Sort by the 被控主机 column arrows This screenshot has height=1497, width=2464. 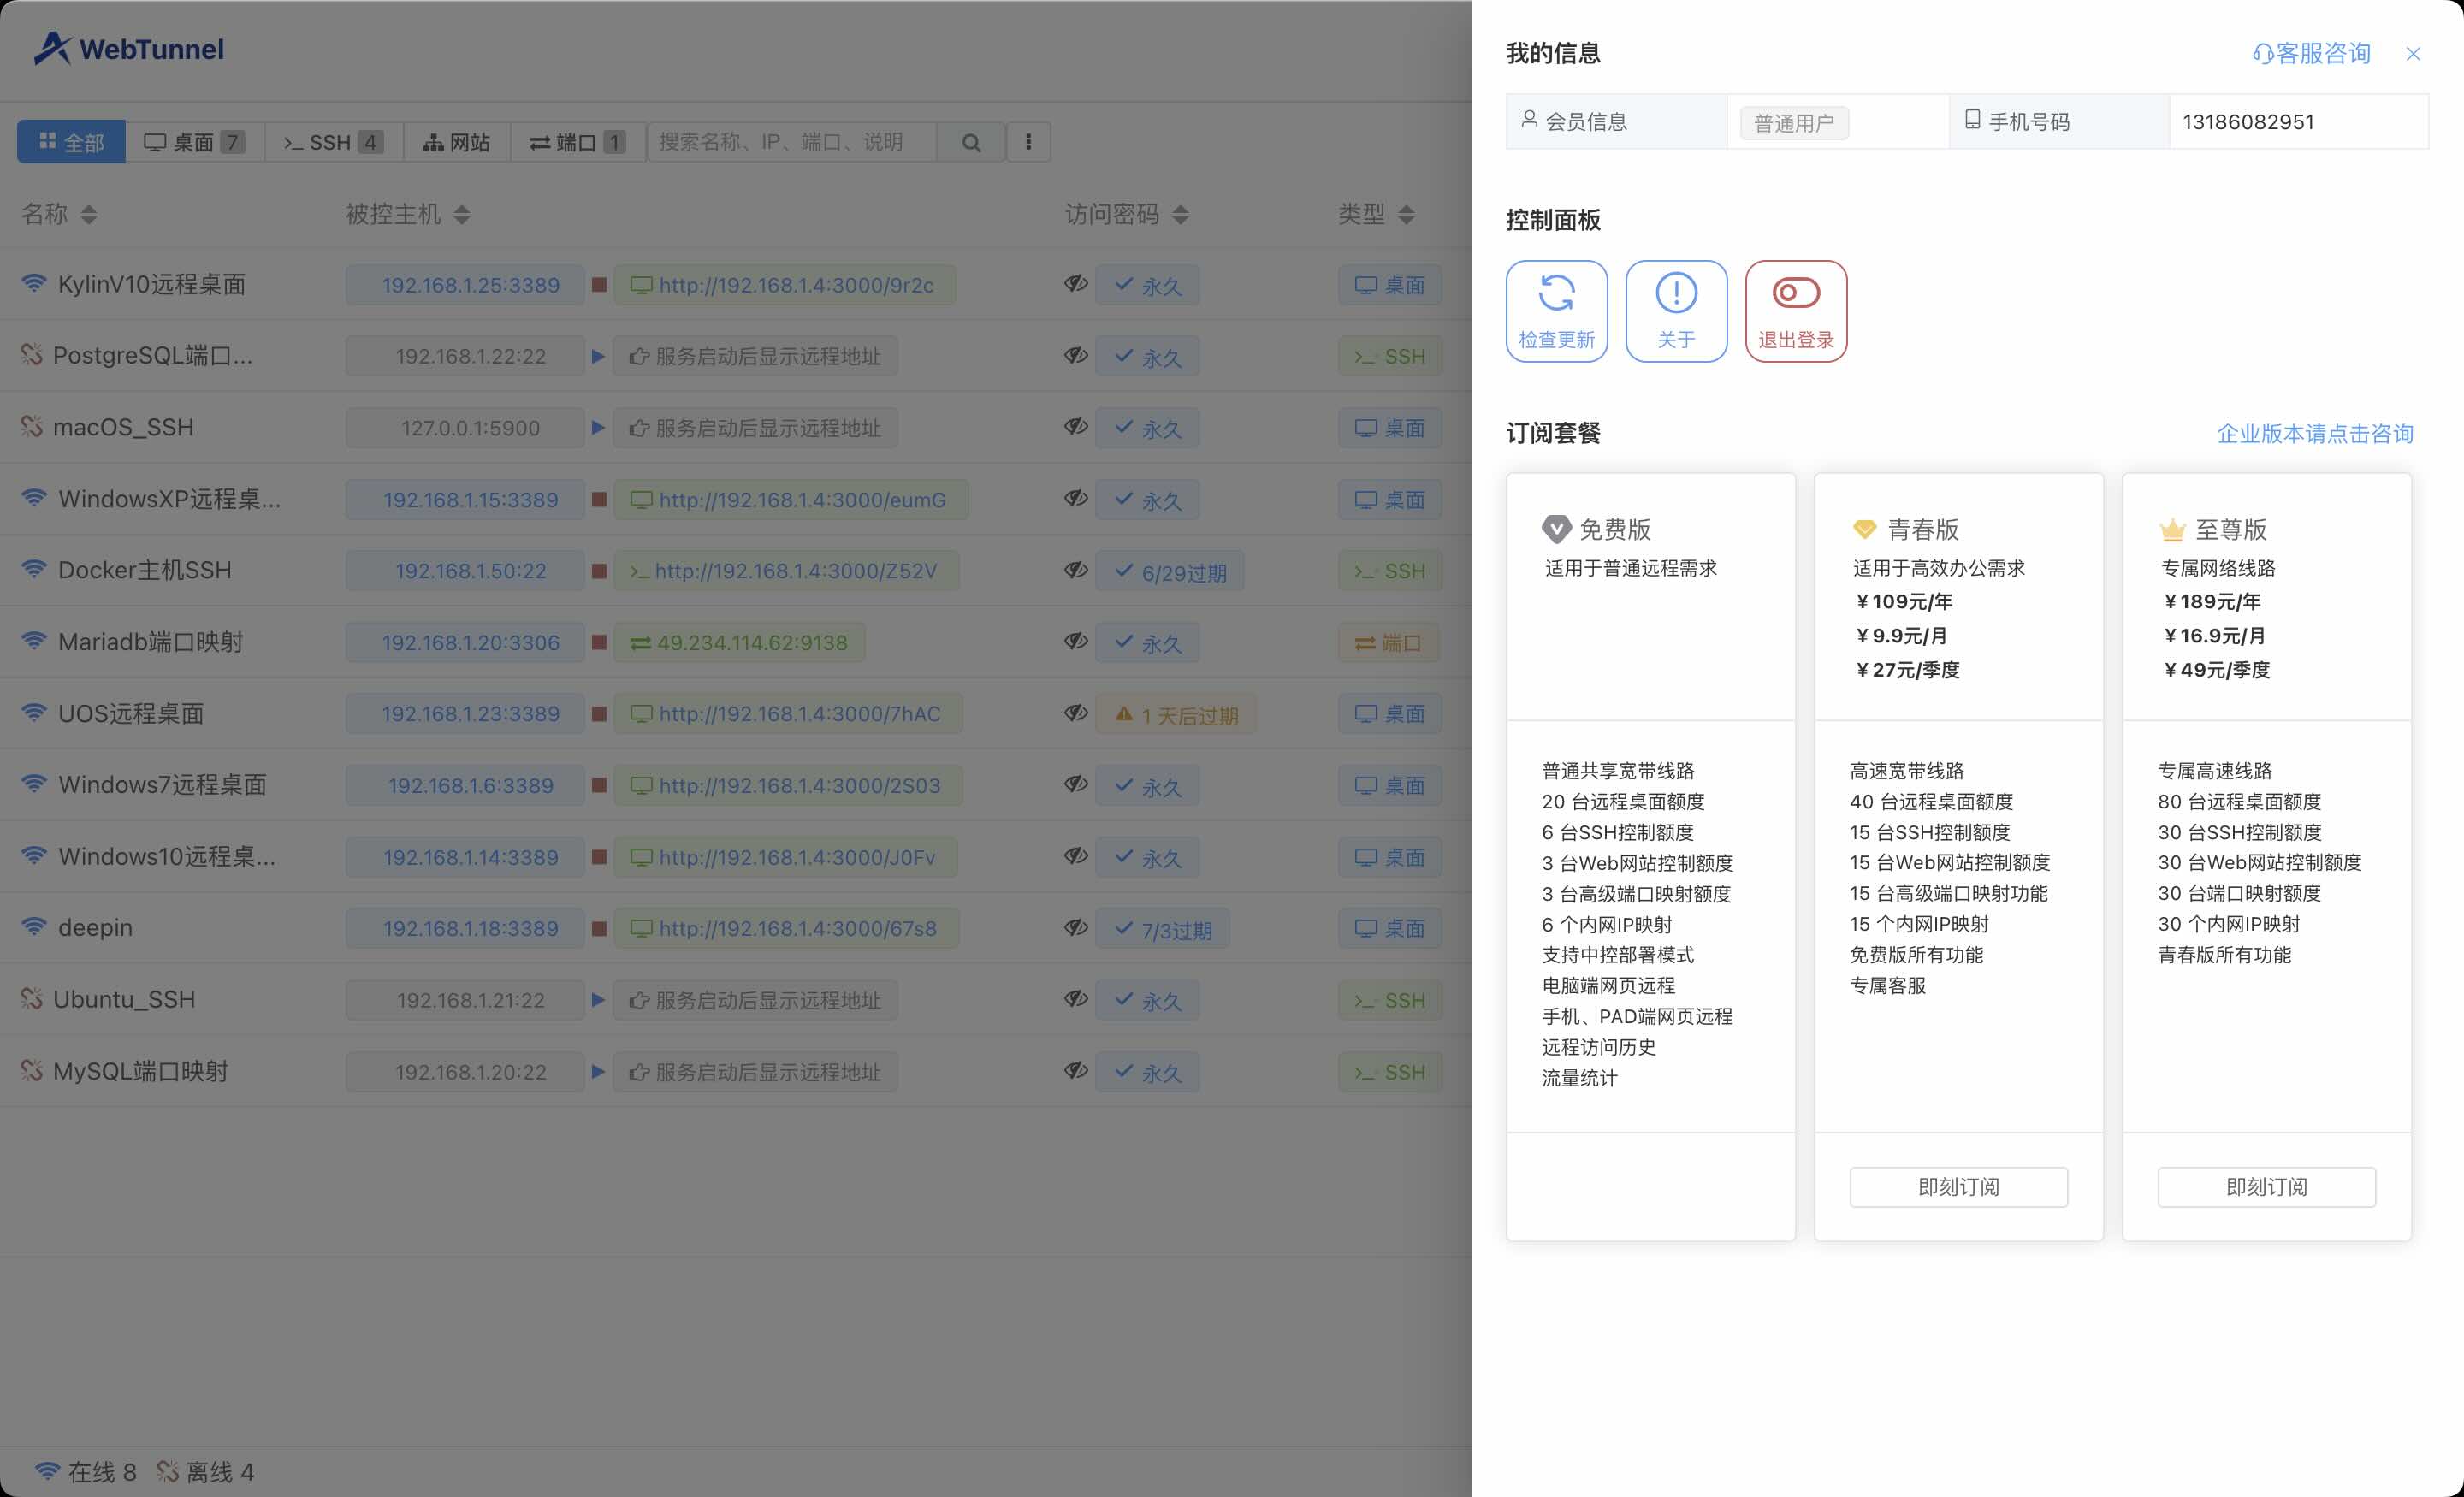coord(461,214)
